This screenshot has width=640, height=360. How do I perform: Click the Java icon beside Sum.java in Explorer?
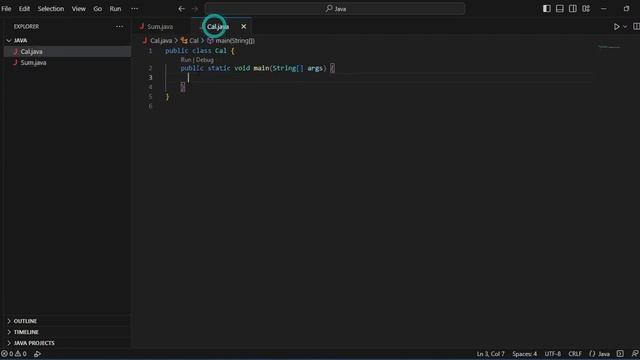(15, 62)
